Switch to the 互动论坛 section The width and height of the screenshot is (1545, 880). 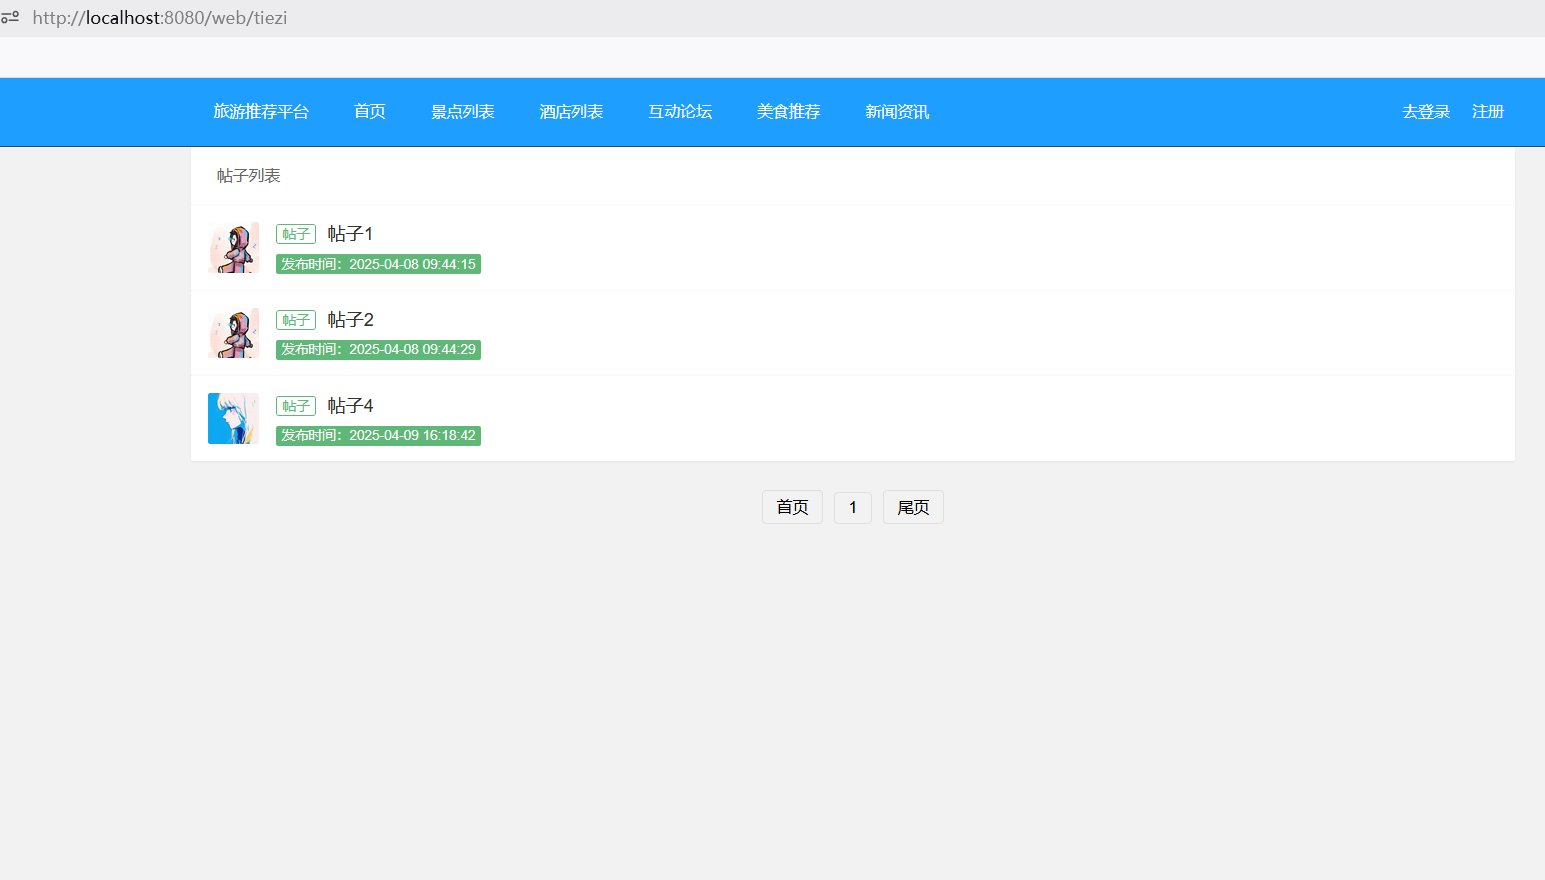click(680, 112)
